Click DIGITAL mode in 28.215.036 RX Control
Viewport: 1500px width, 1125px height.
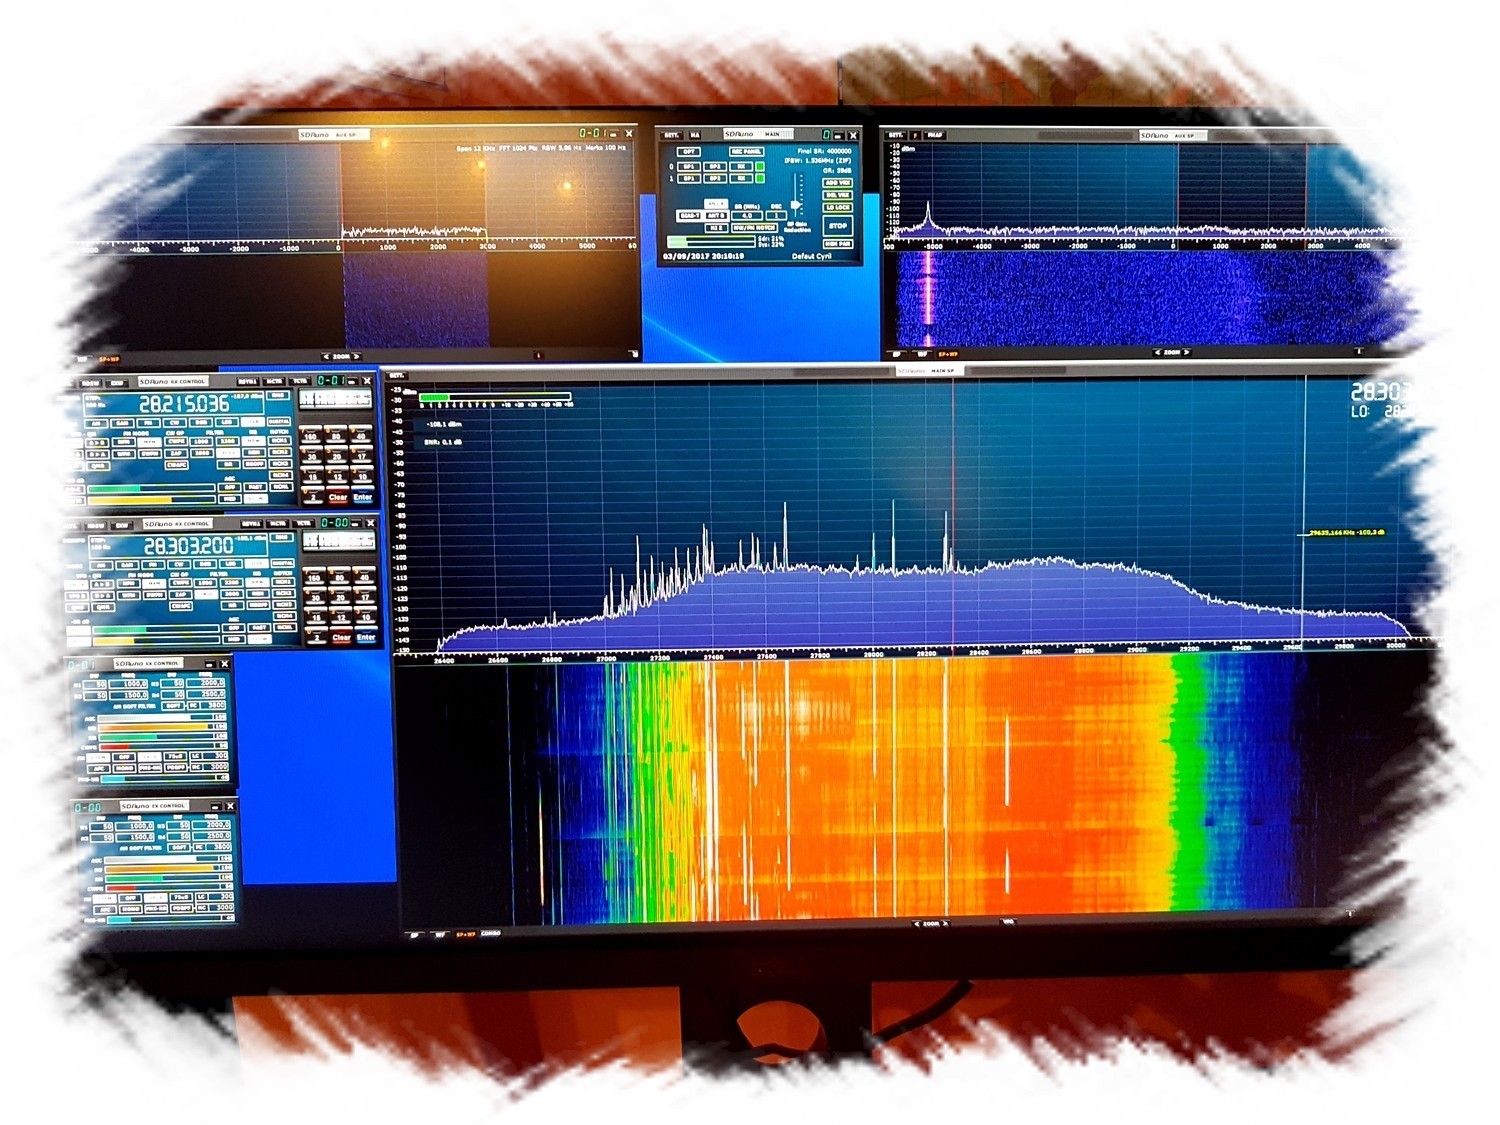[x=279, y=422]
